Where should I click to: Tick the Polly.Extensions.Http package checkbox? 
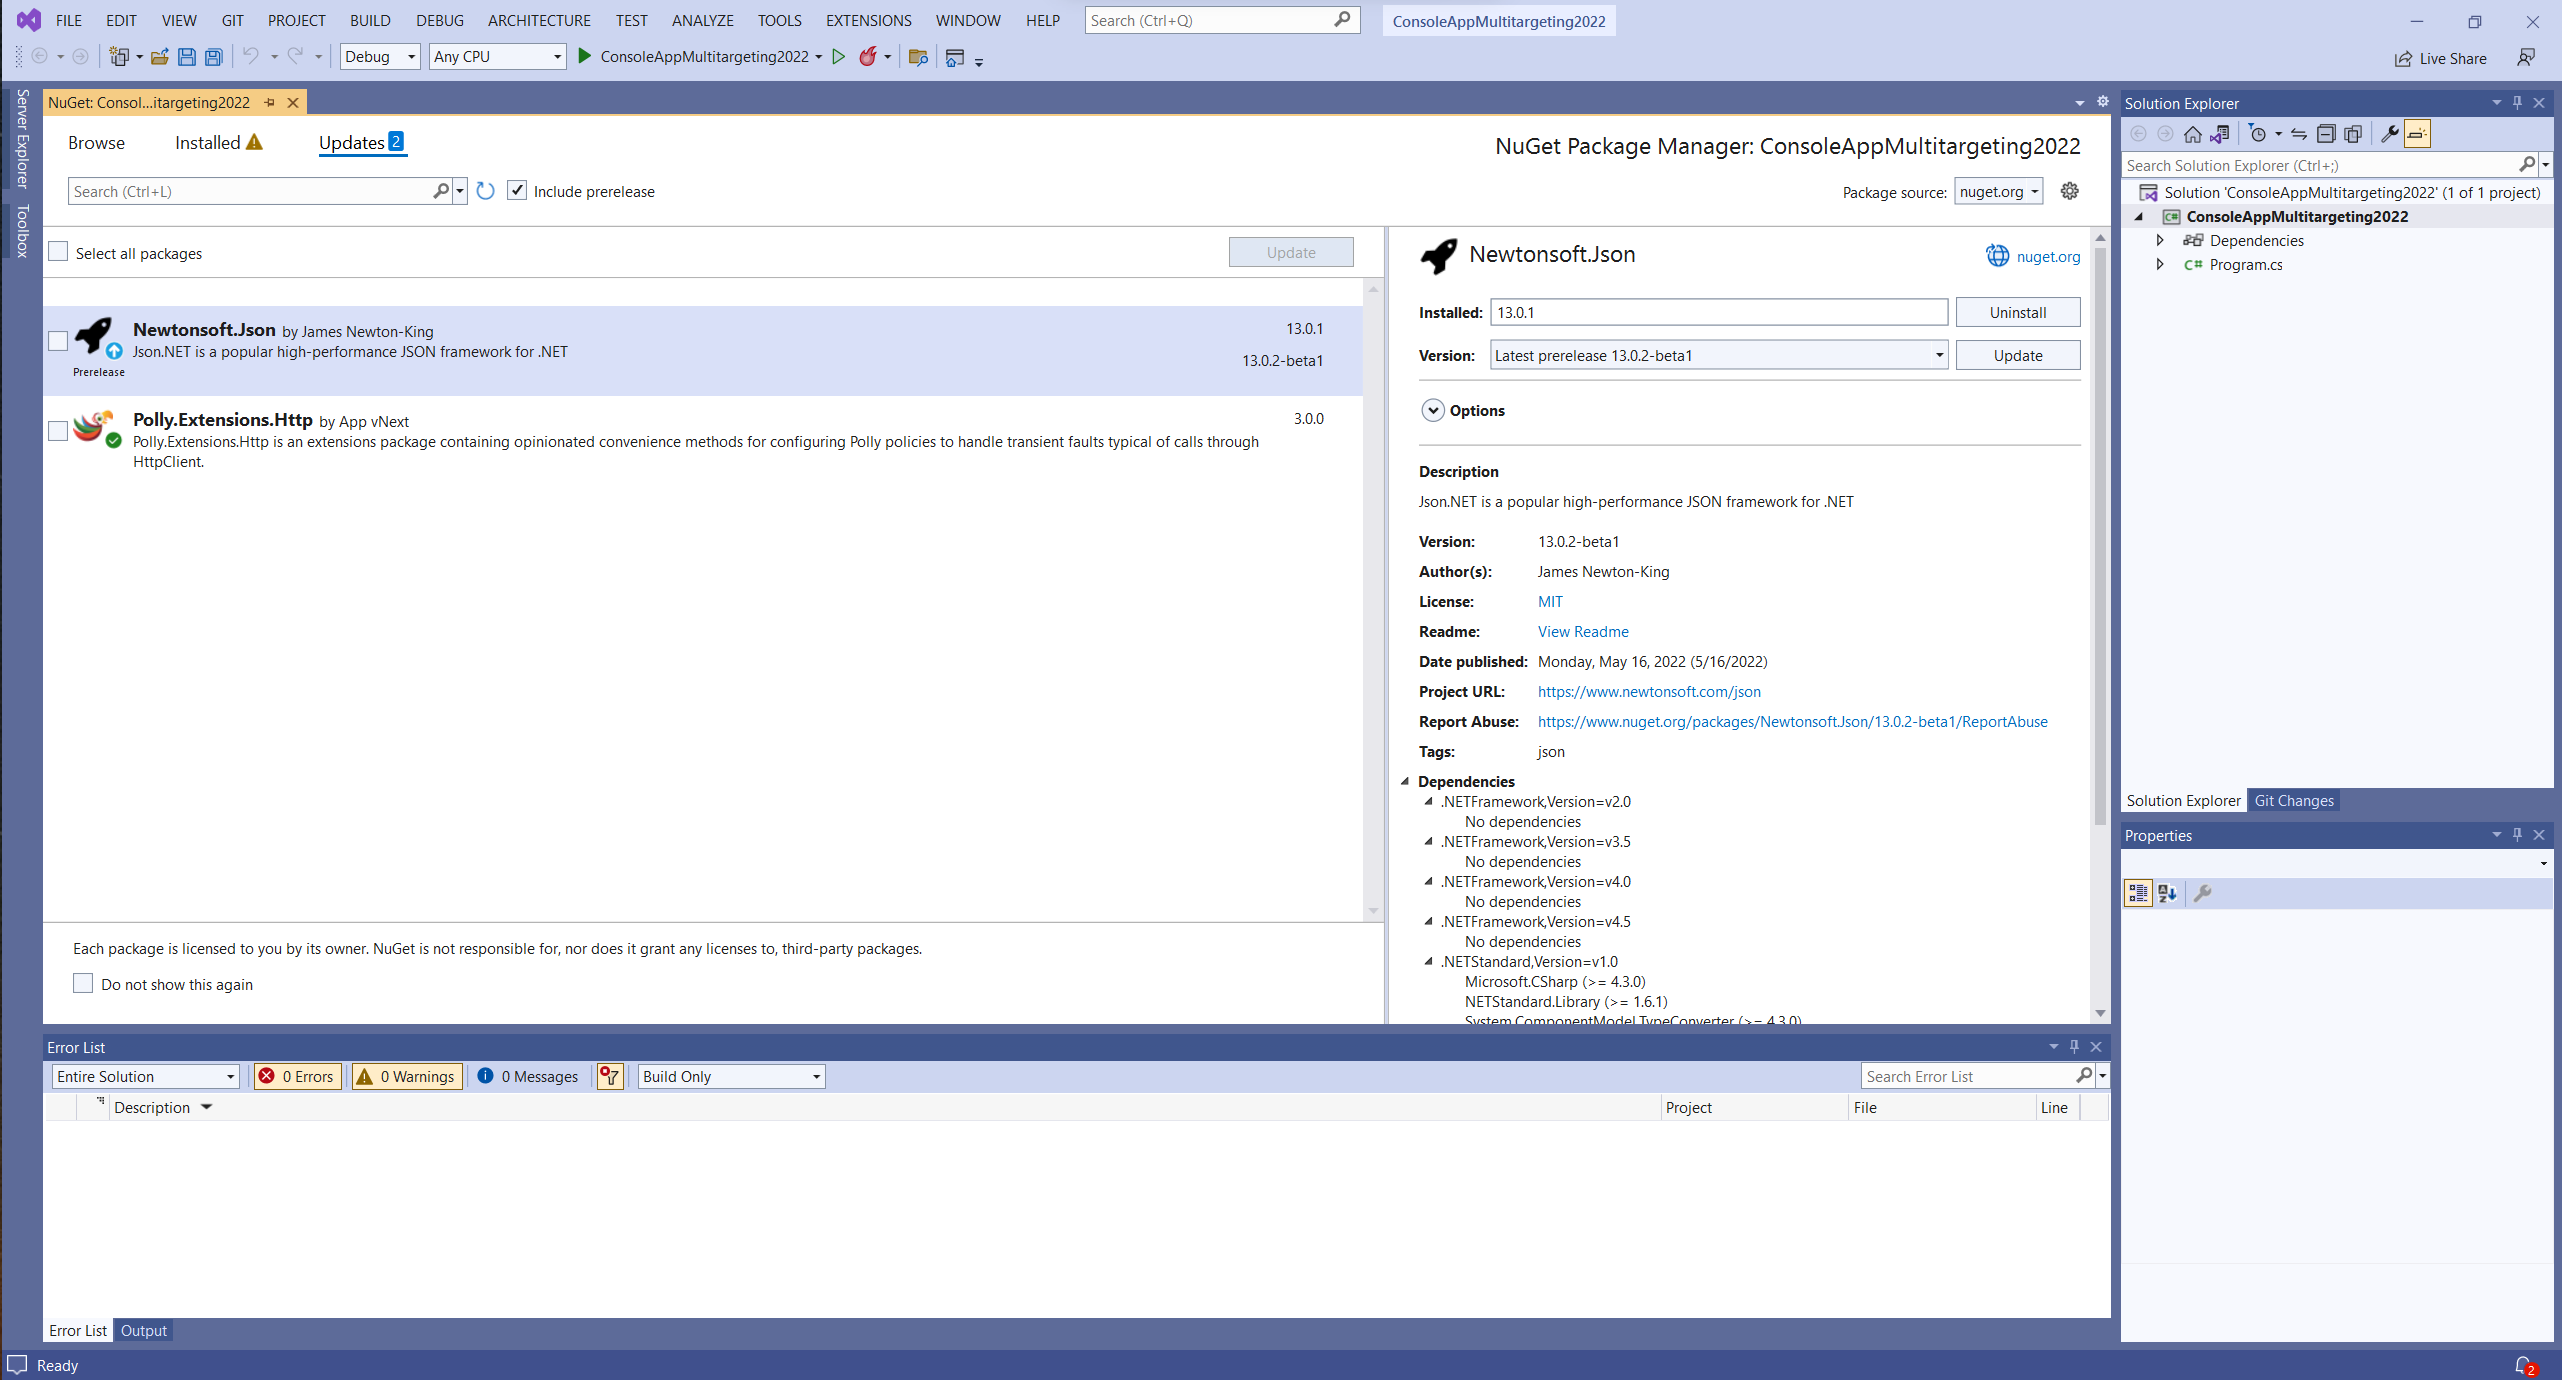pyautogui.click(x=59, y=430)
